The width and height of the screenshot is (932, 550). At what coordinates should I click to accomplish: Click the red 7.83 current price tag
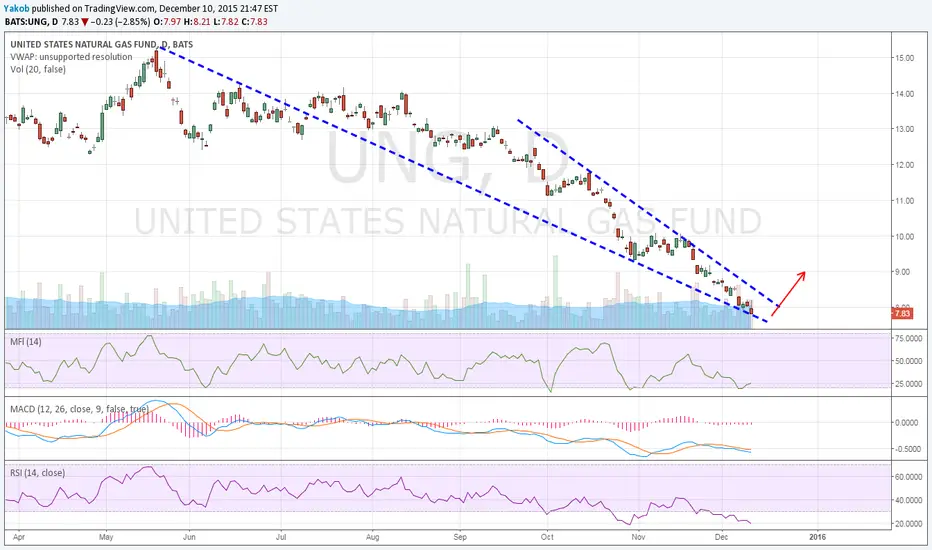(x=902, y=313)
